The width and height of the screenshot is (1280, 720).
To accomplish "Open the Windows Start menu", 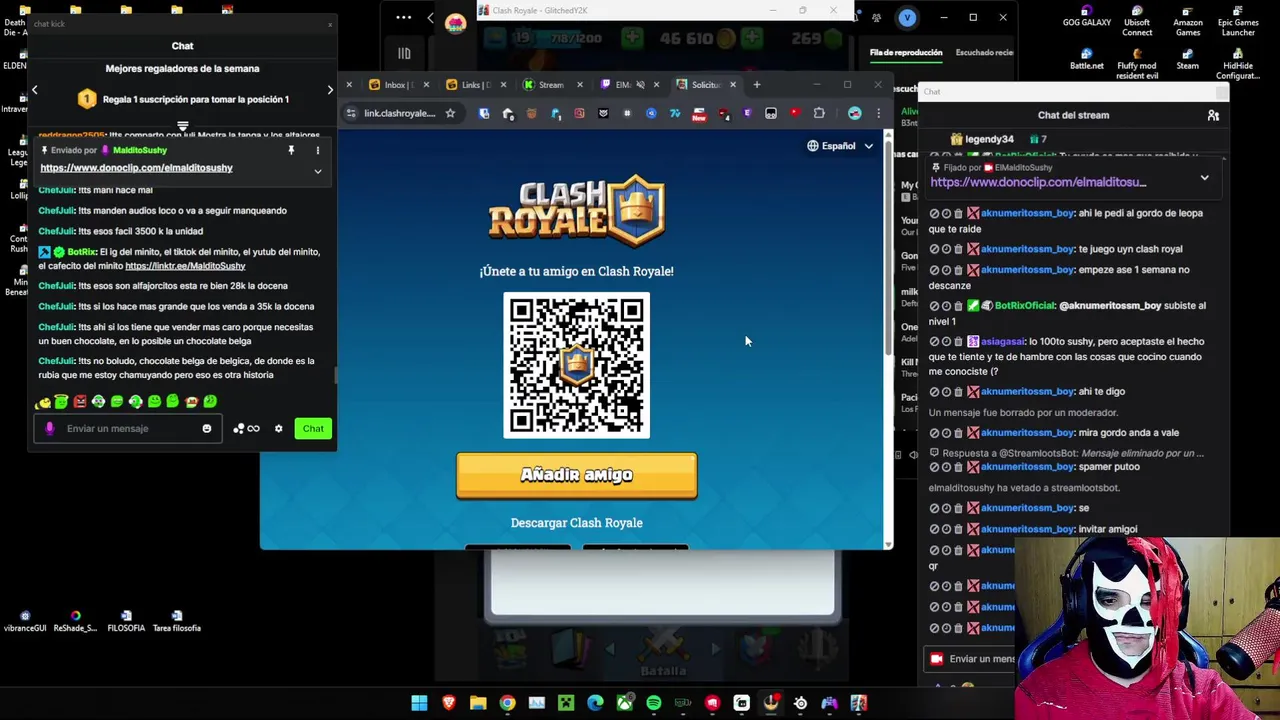I will point(419,703).
